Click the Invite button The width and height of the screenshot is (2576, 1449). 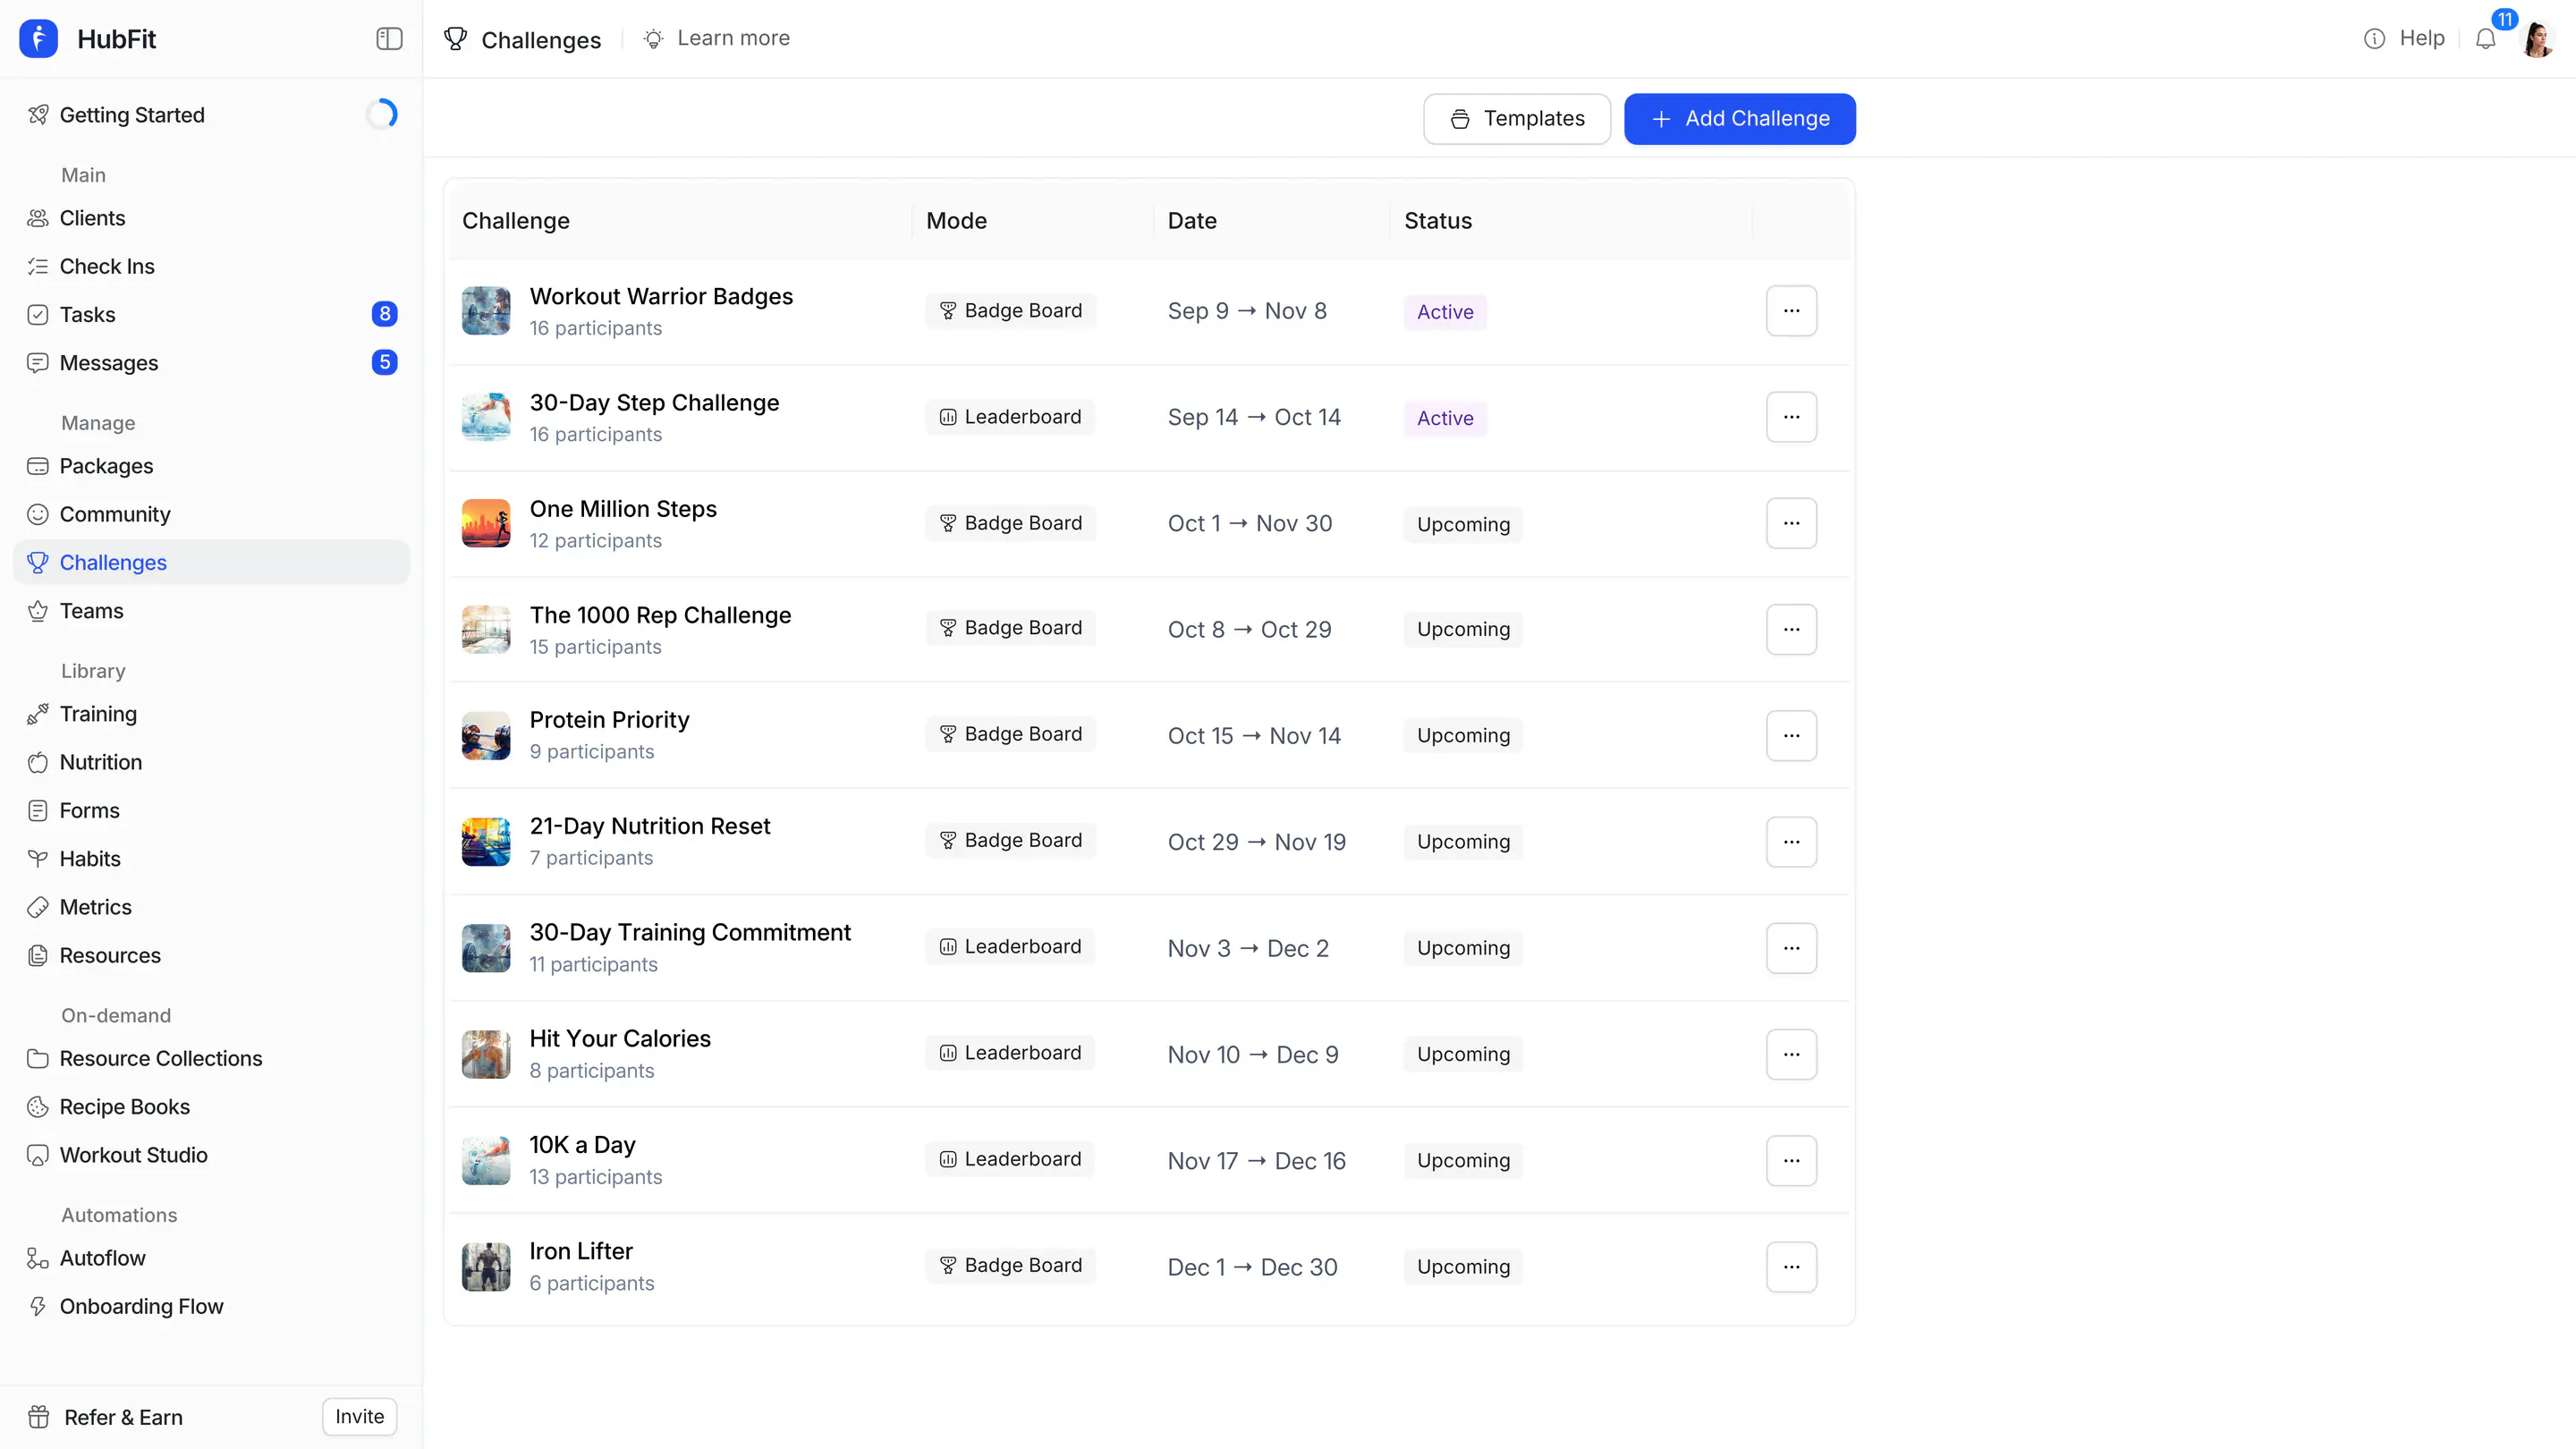tap(360, 1417)
